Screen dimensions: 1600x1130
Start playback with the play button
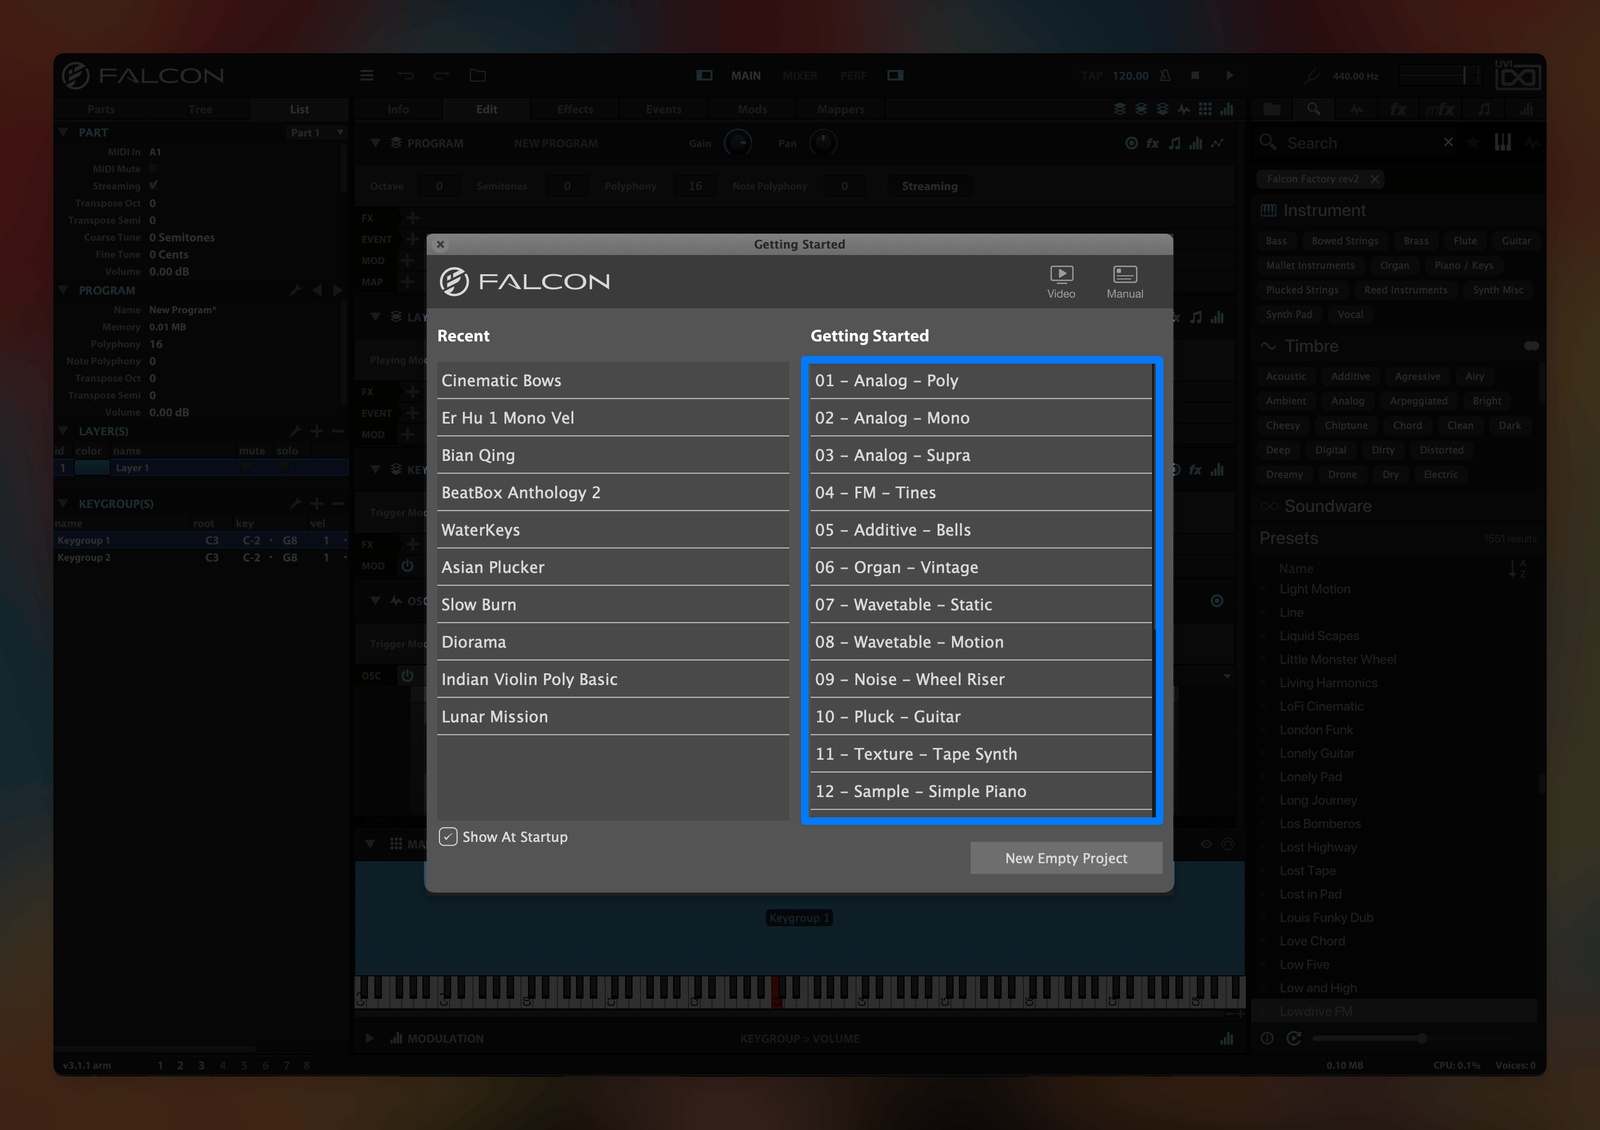[1229, 75]
